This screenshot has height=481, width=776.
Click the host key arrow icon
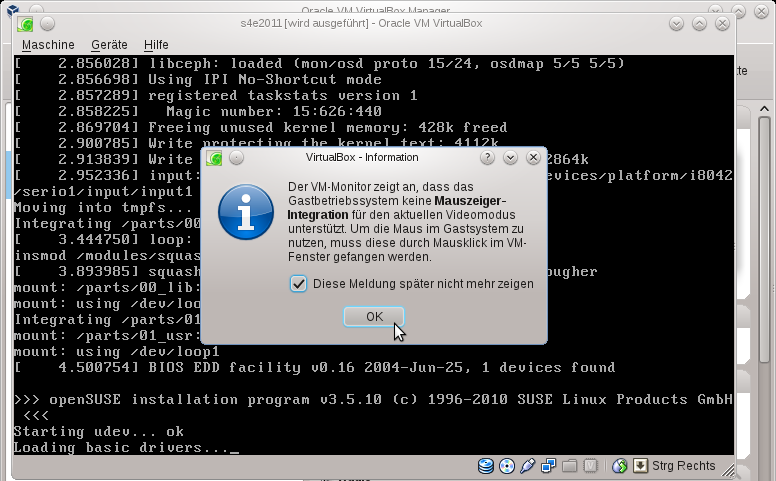coord(640,466)
